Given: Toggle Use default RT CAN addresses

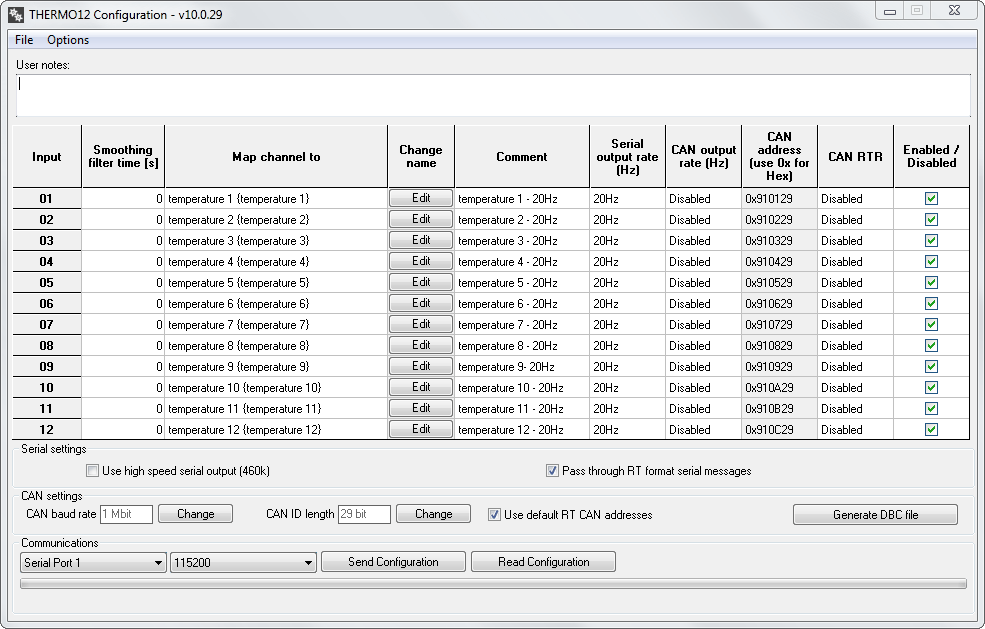Looking at the screenshot, I should pos(494,515).
